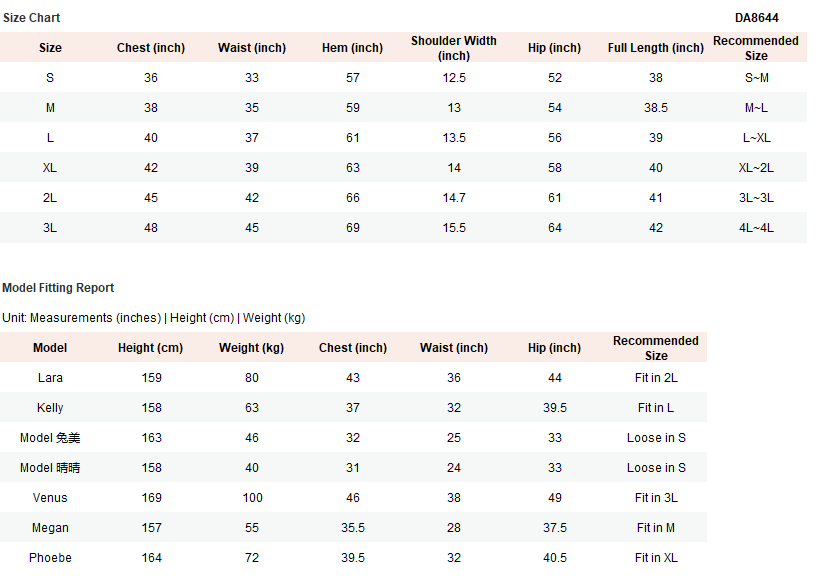The image size is (816, 582).
Task: Select model name Phoebe
Action: coord(50,558)
